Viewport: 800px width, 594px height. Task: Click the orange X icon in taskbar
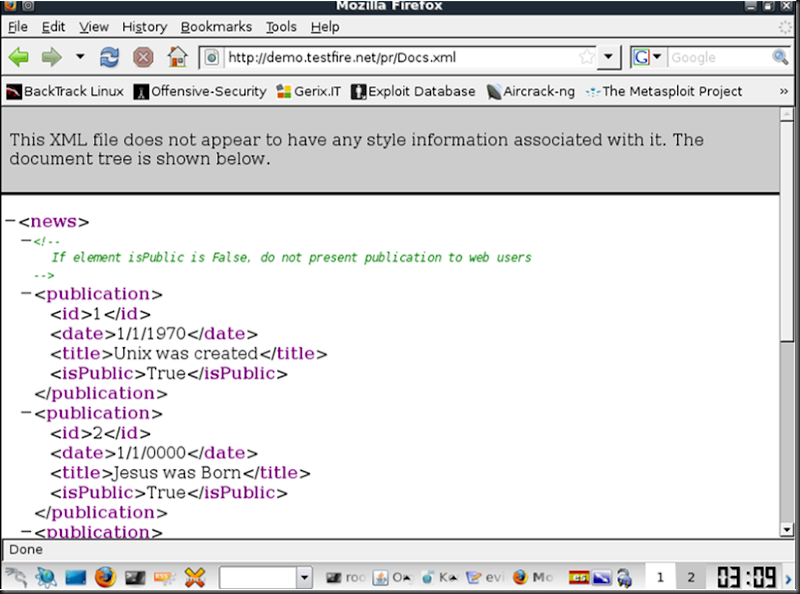194,577
